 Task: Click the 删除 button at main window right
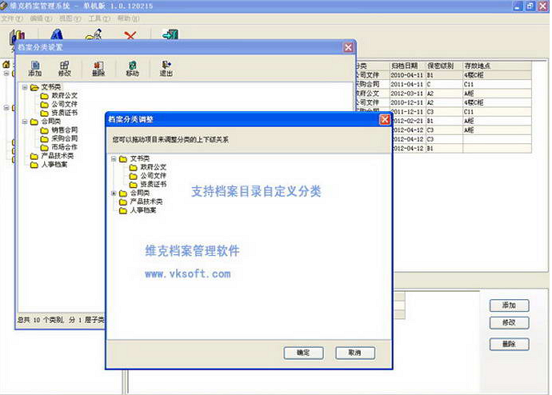tap(509, 344)
